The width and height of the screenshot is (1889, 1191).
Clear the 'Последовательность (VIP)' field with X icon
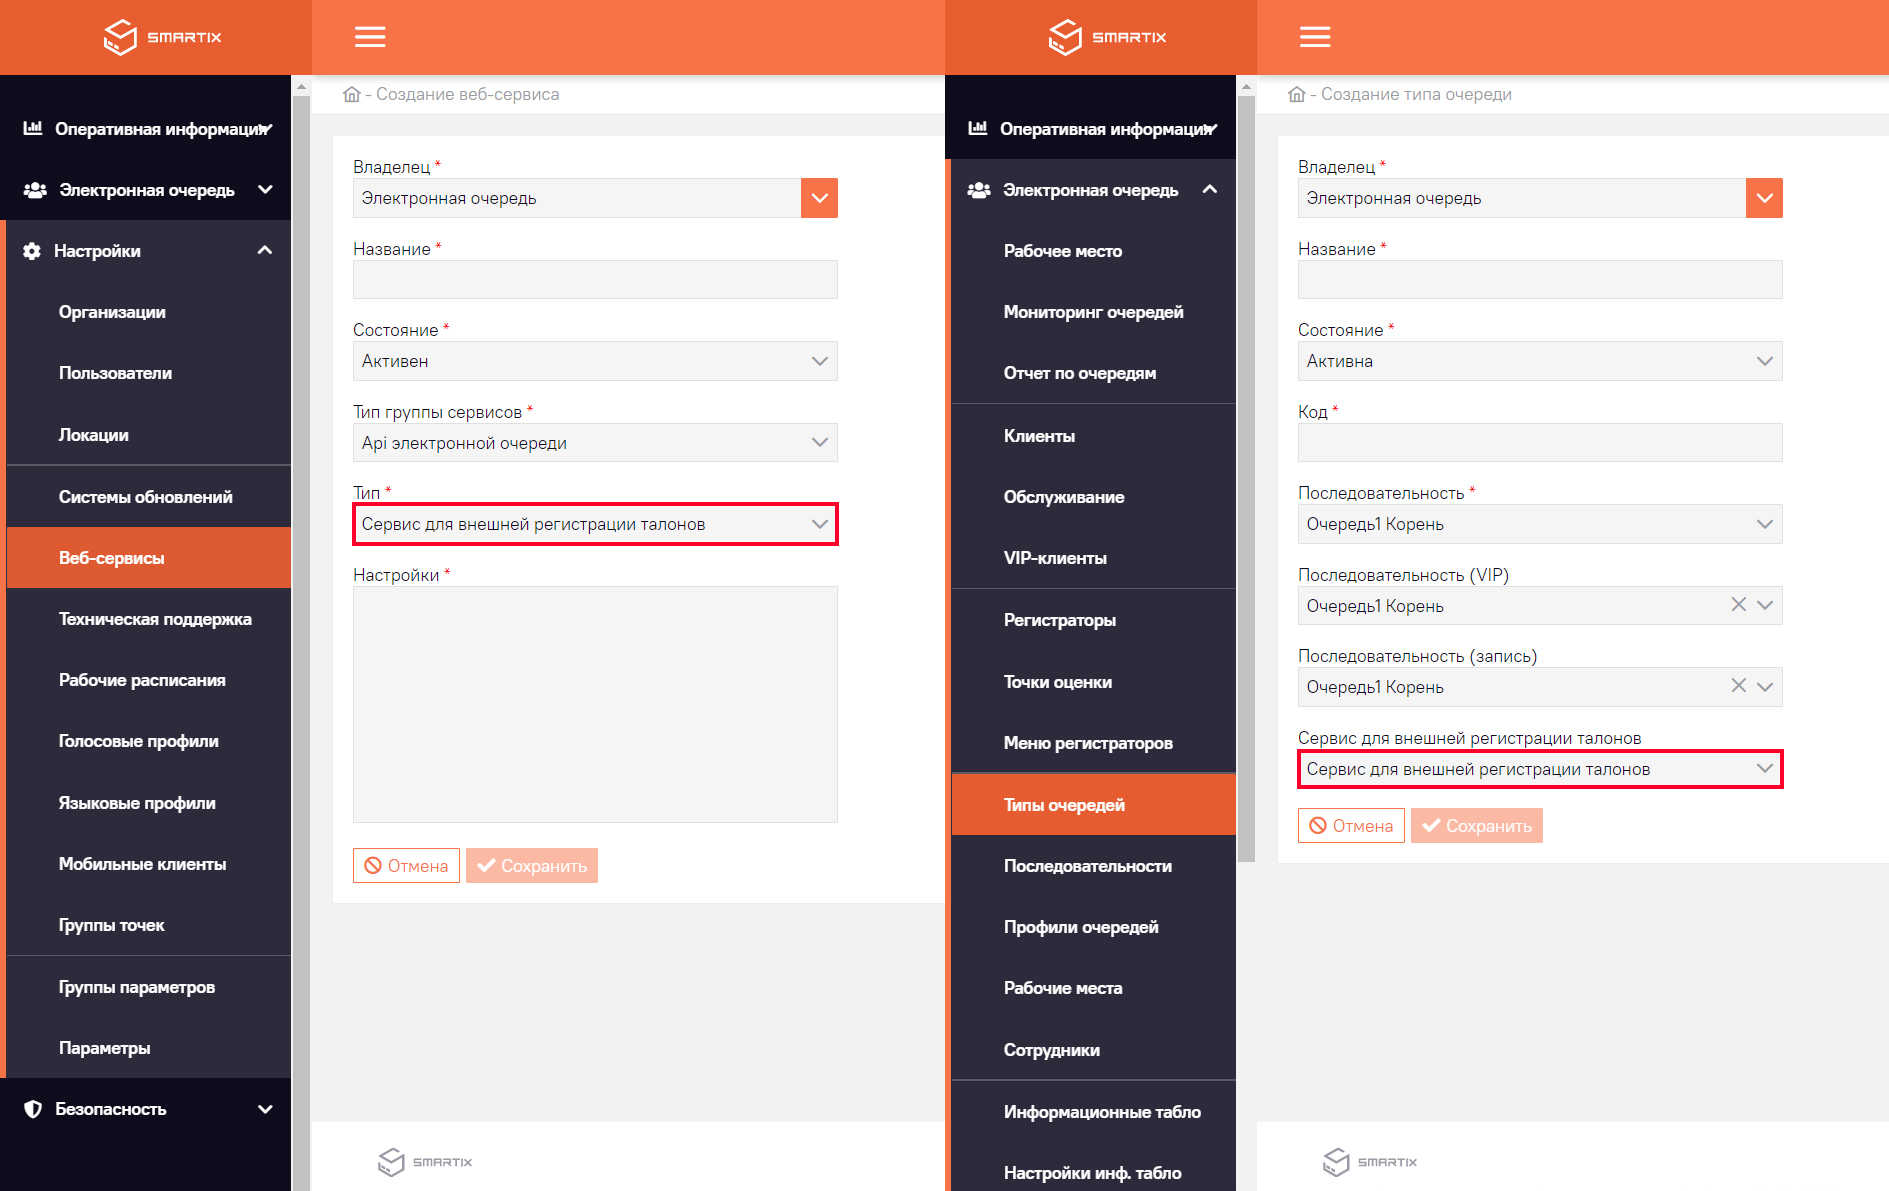[1738, 604]
